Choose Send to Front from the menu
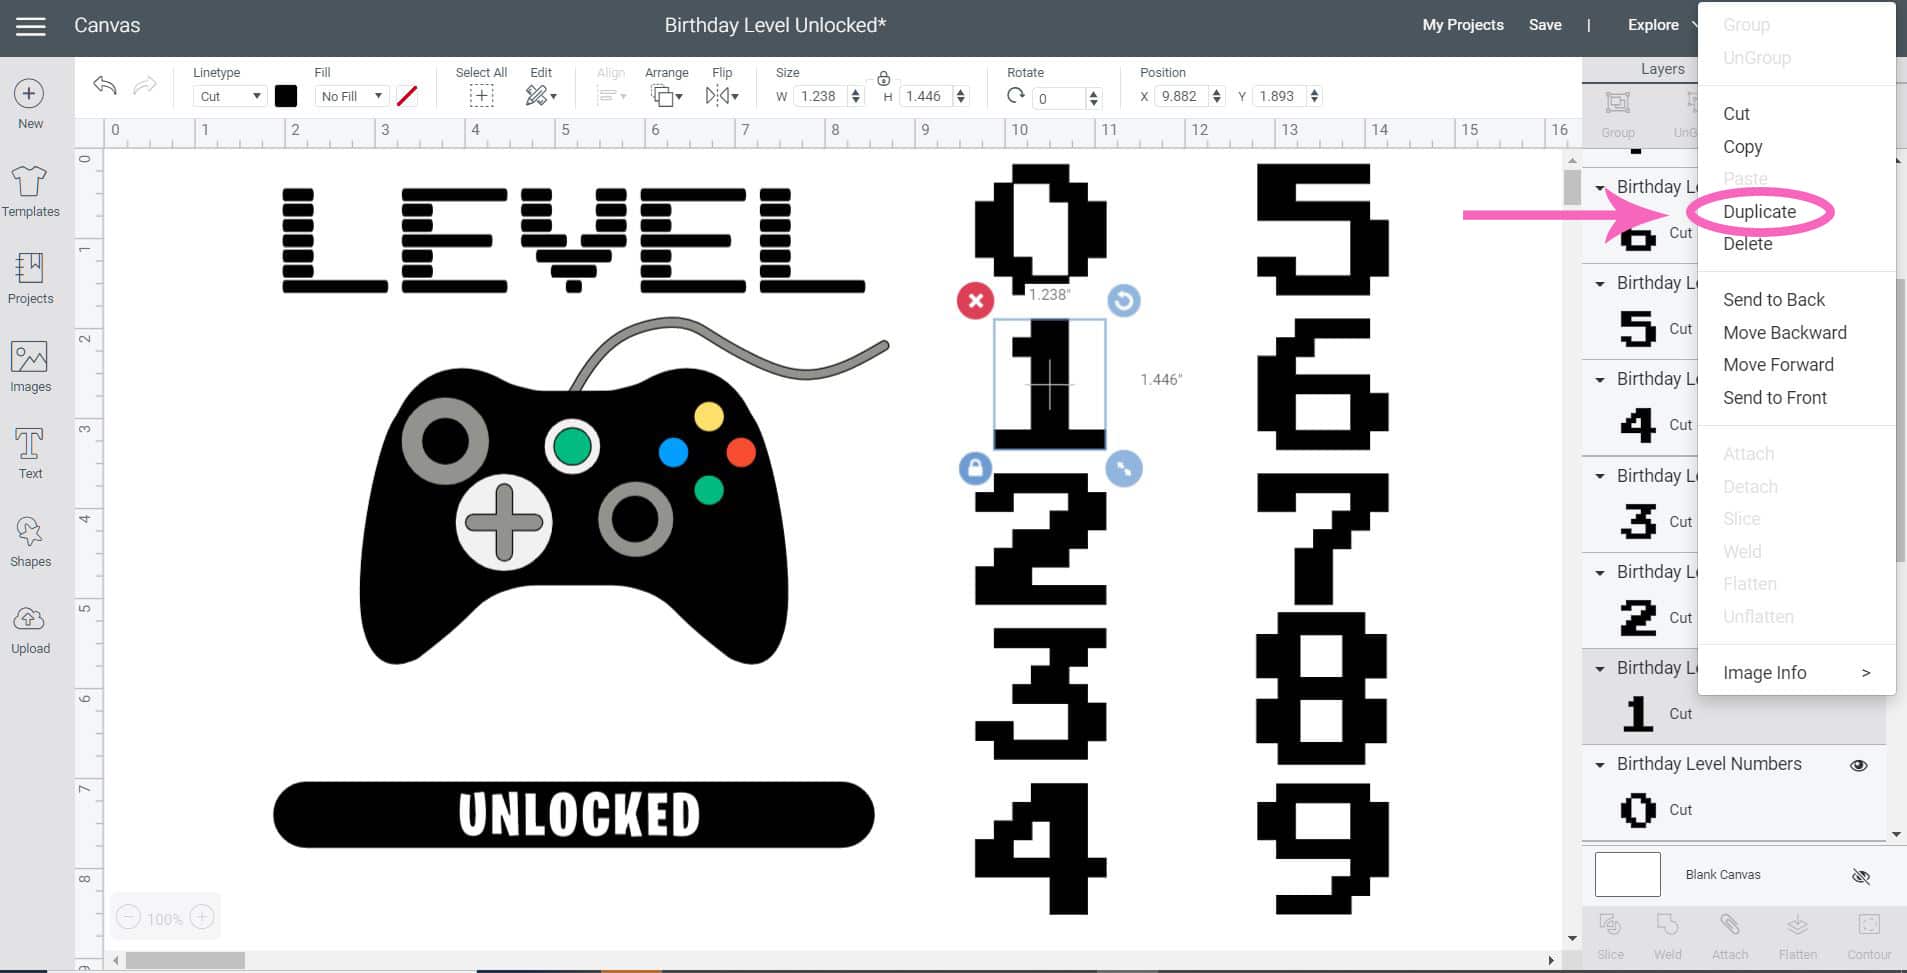The height and width of the screenshot is (973, 1907). [x=1774, y=398]
